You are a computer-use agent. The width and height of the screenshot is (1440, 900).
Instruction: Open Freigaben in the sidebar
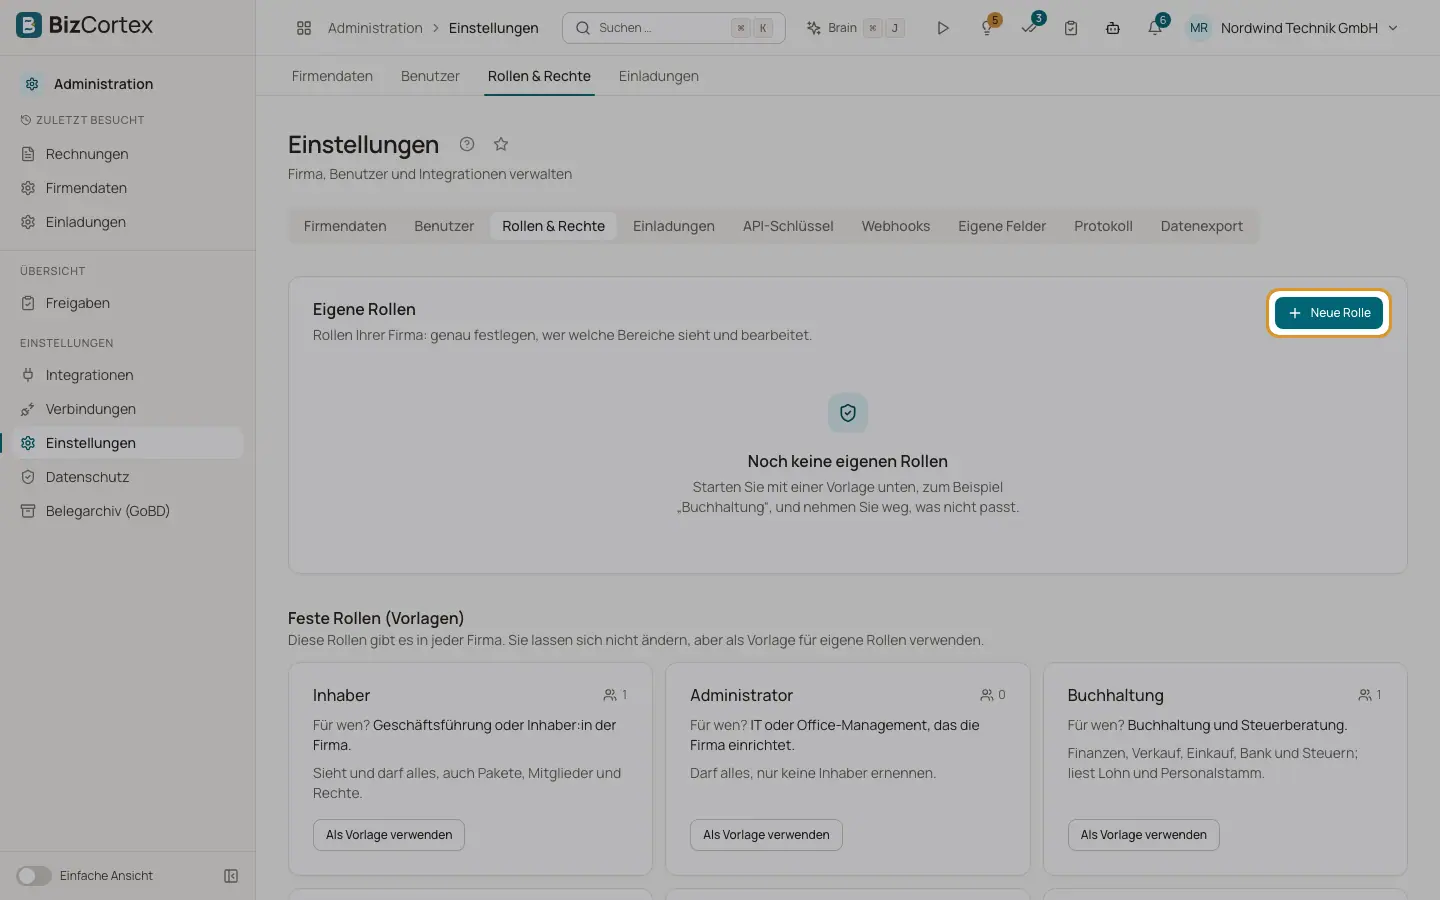point(129,303)
